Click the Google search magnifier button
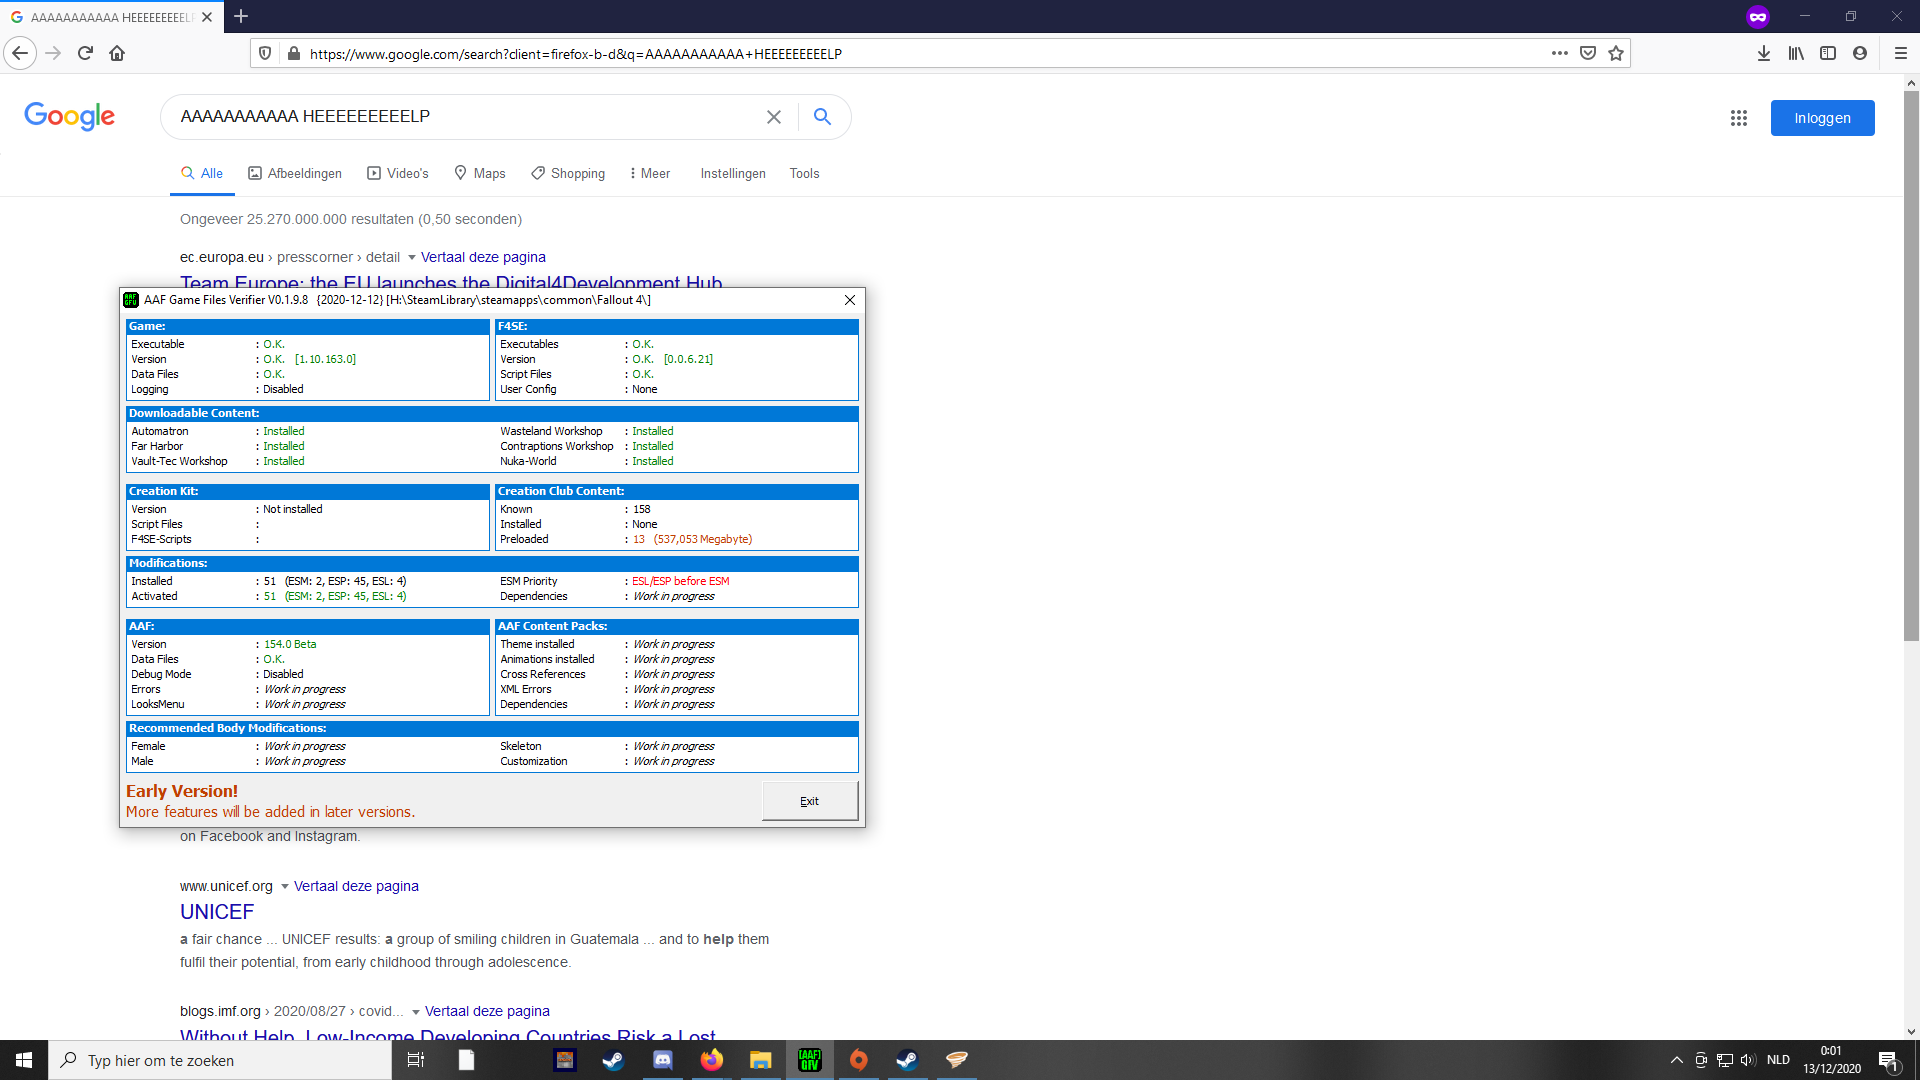The width and height of the screenshot is (1920, 1080). click(x=822, y=117)
